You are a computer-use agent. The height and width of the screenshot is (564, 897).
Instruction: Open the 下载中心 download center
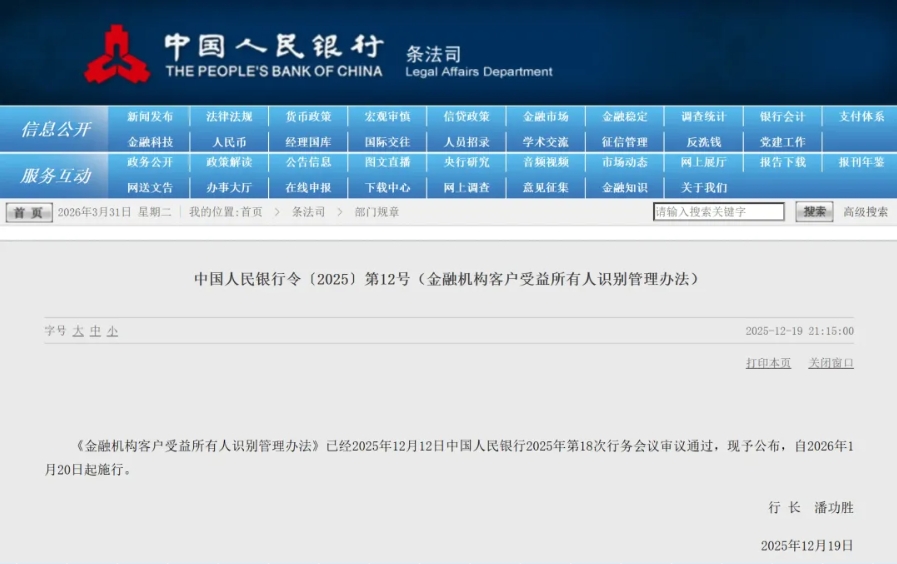click(387, 187)
